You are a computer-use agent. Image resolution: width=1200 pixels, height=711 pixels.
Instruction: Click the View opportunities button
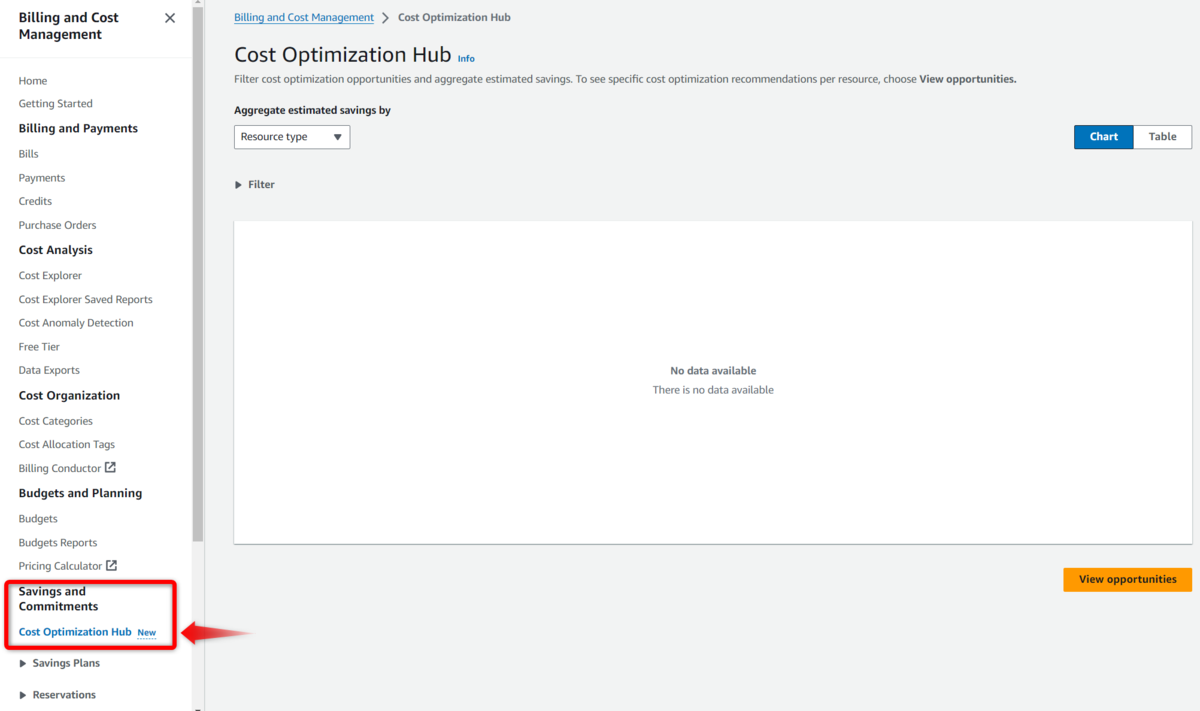(x=1127, y=579)
